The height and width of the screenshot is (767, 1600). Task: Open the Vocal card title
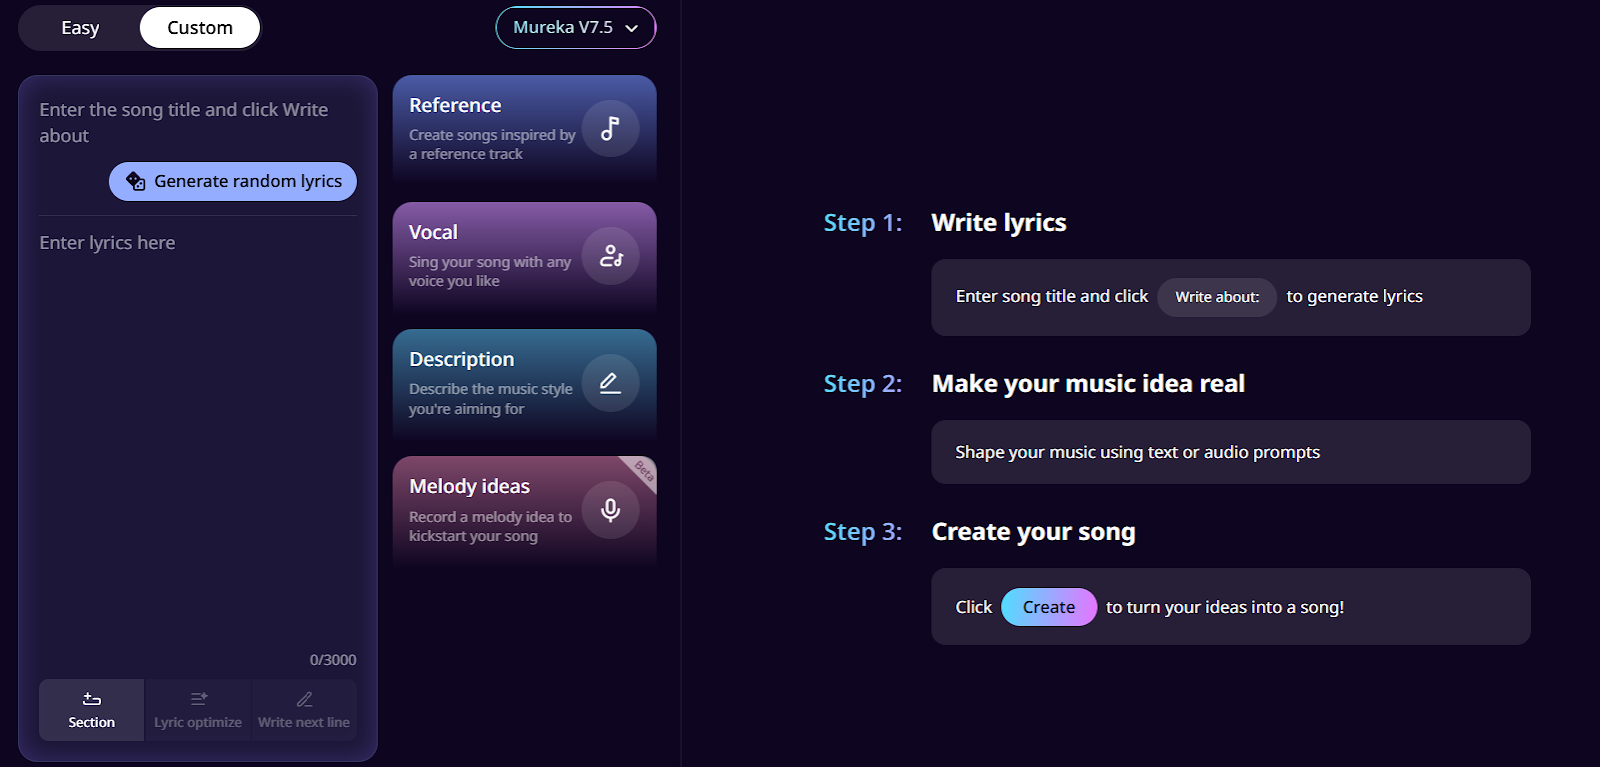433,232
